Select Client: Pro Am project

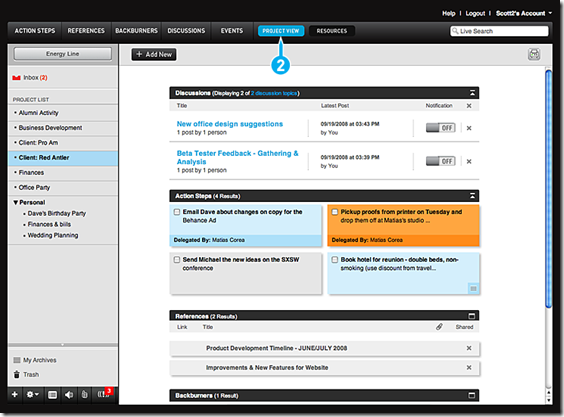(63, 143)
